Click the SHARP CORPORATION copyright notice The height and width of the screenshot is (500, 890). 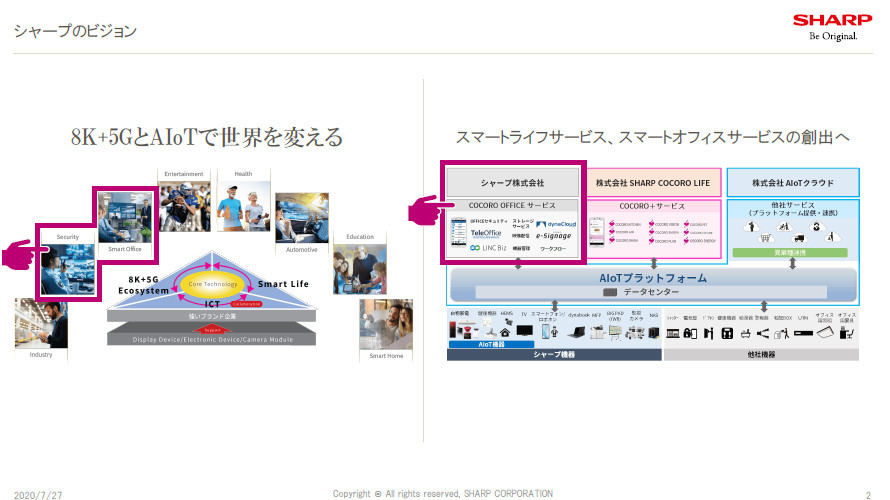(443, 494)
